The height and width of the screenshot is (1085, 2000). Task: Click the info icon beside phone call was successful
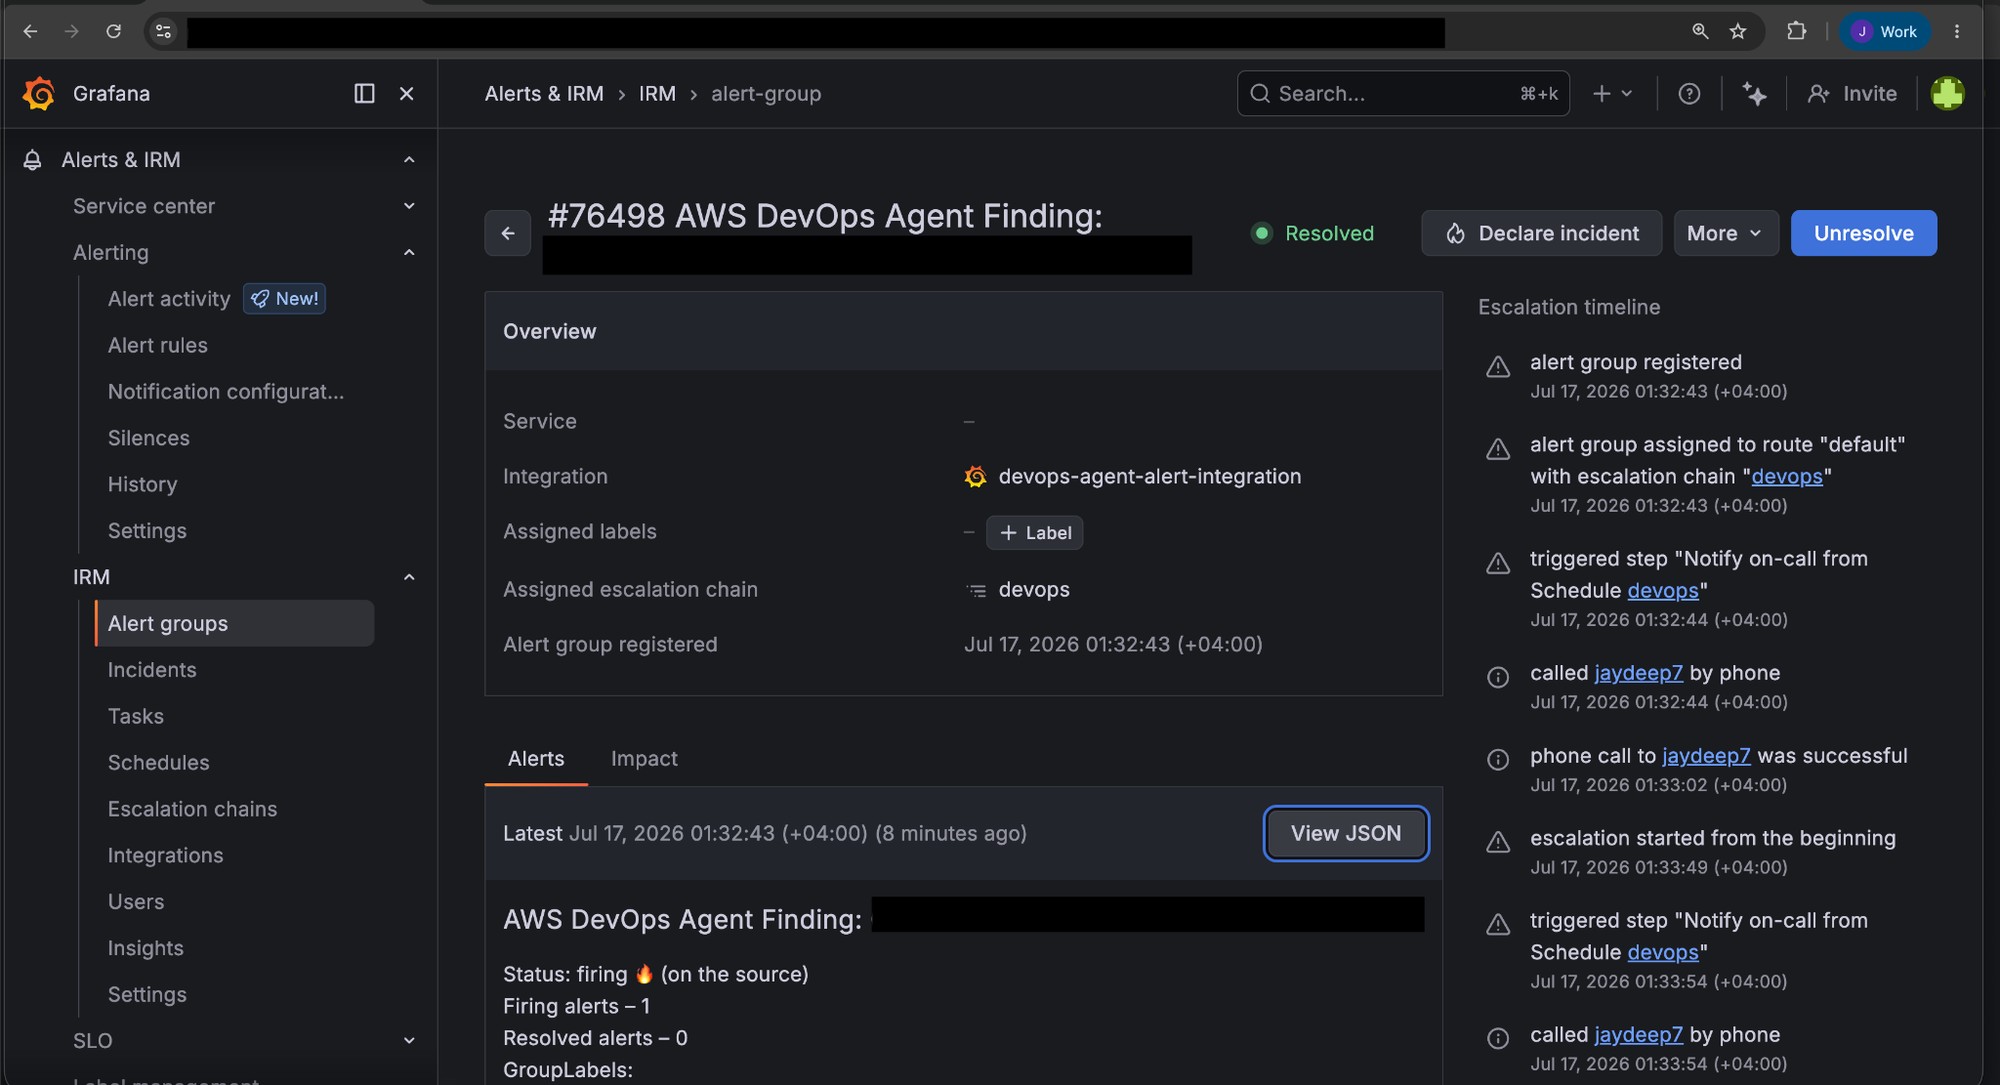tap(1498, 760)
